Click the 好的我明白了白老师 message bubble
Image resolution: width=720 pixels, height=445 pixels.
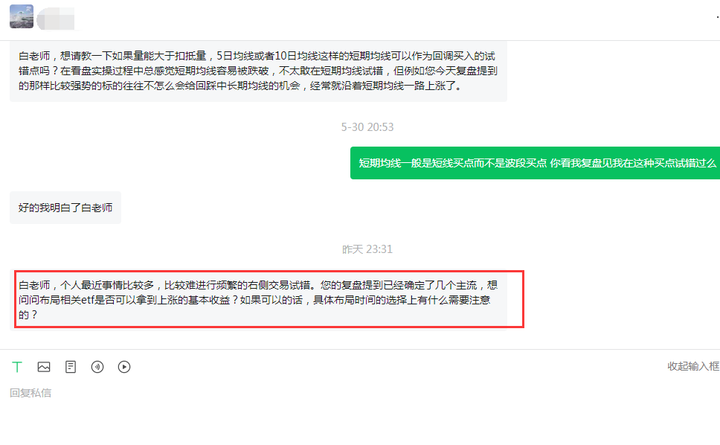click(65, 208)
